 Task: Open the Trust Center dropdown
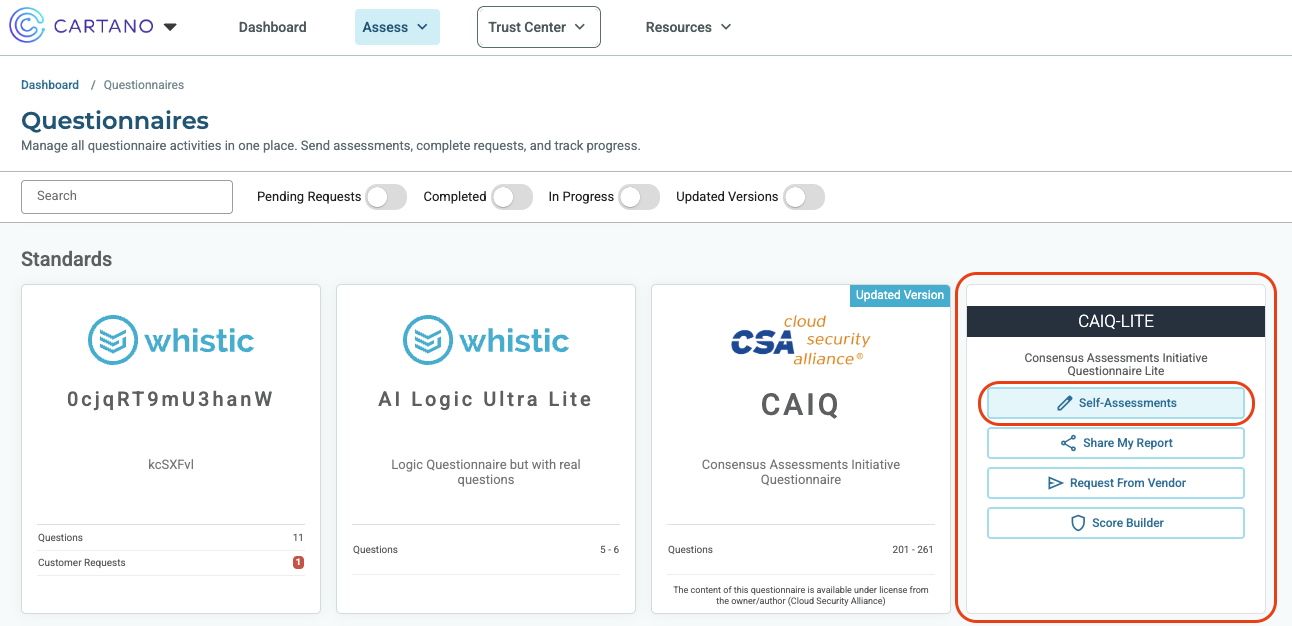tap(539, 27)
